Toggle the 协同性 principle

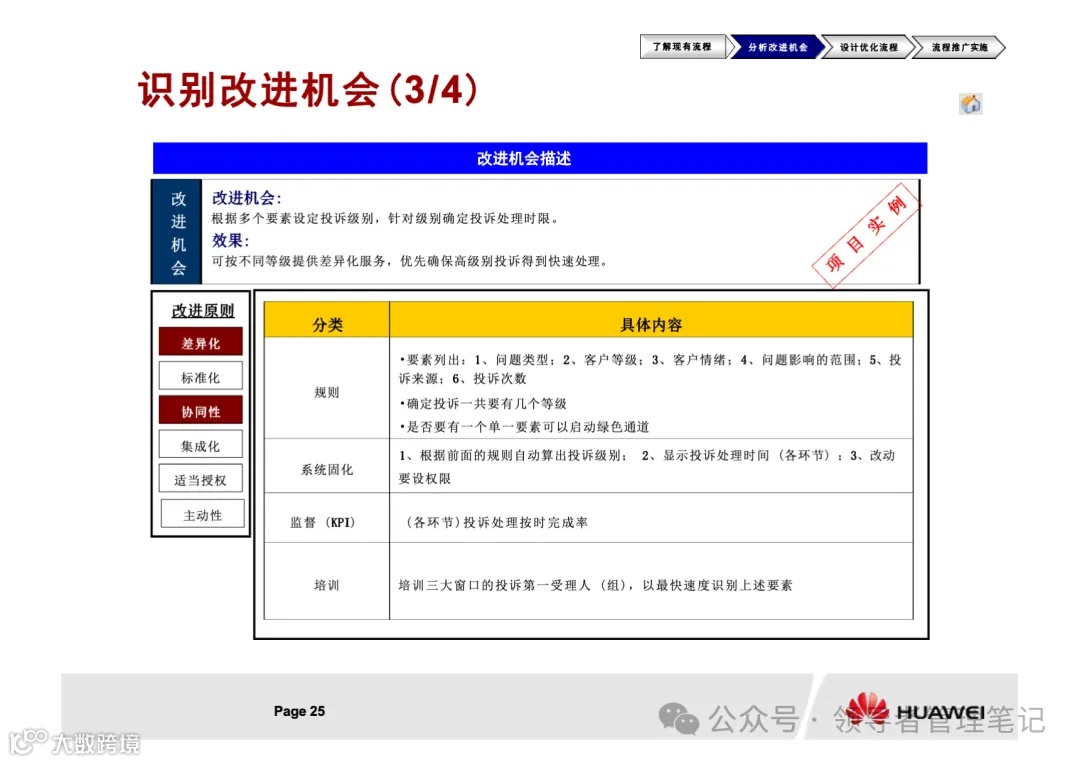click(200, 409)
